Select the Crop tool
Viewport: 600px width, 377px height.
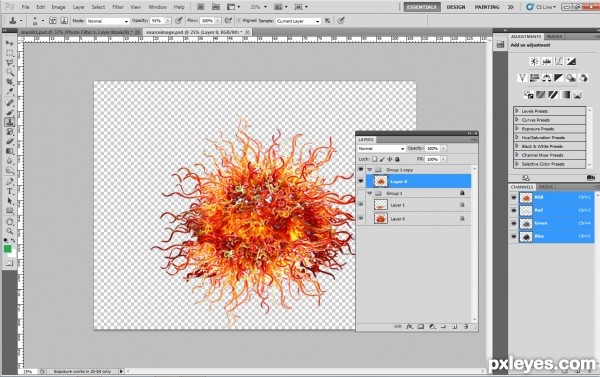point(10,82)
